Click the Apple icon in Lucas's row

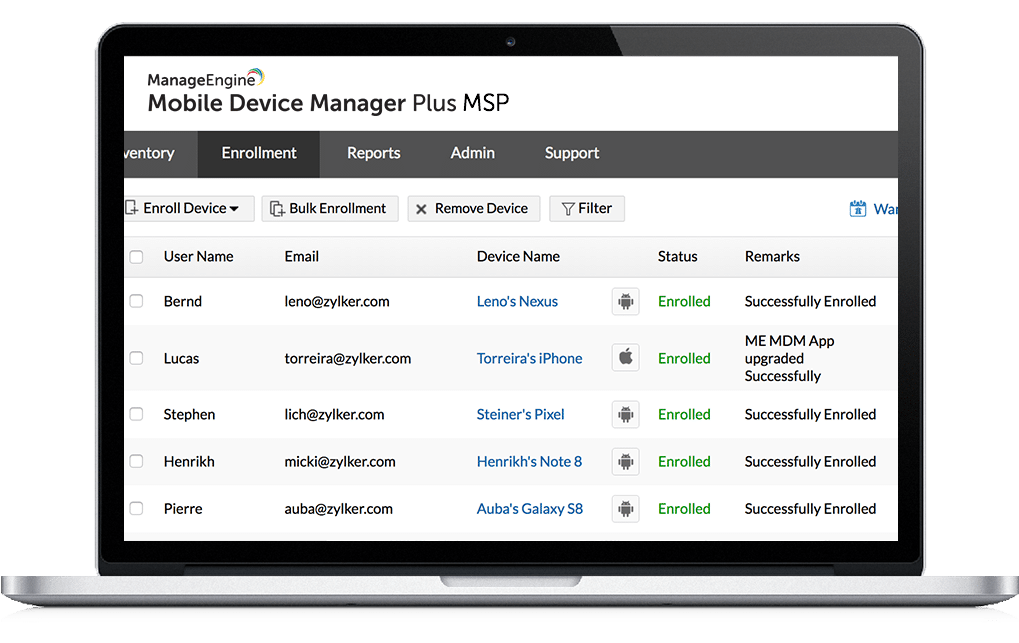coord(625,357)
